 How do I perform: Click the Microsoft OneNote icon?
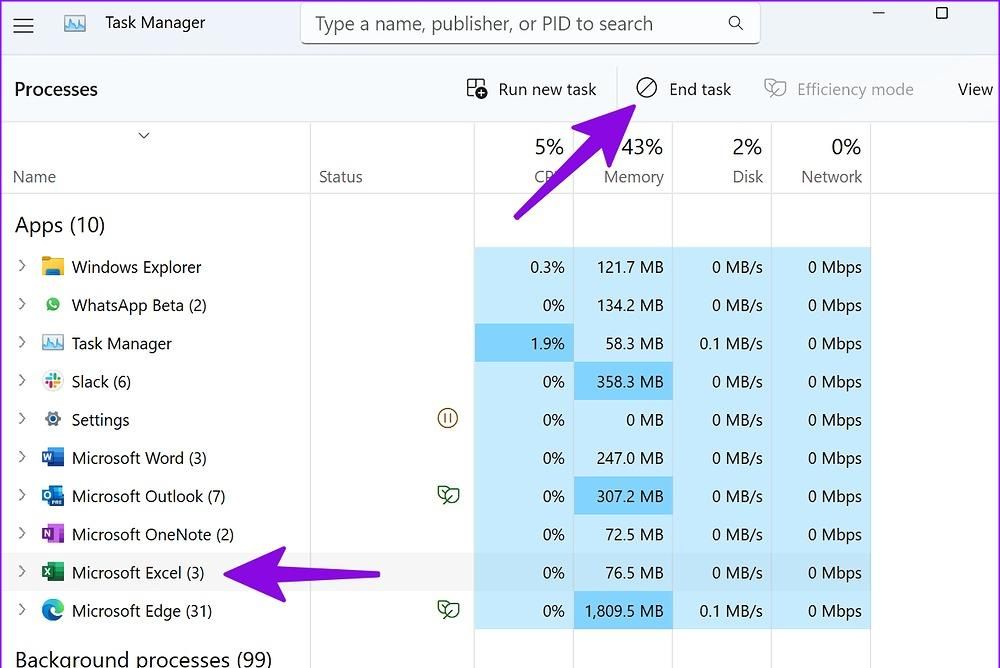(x=52, y=534)
